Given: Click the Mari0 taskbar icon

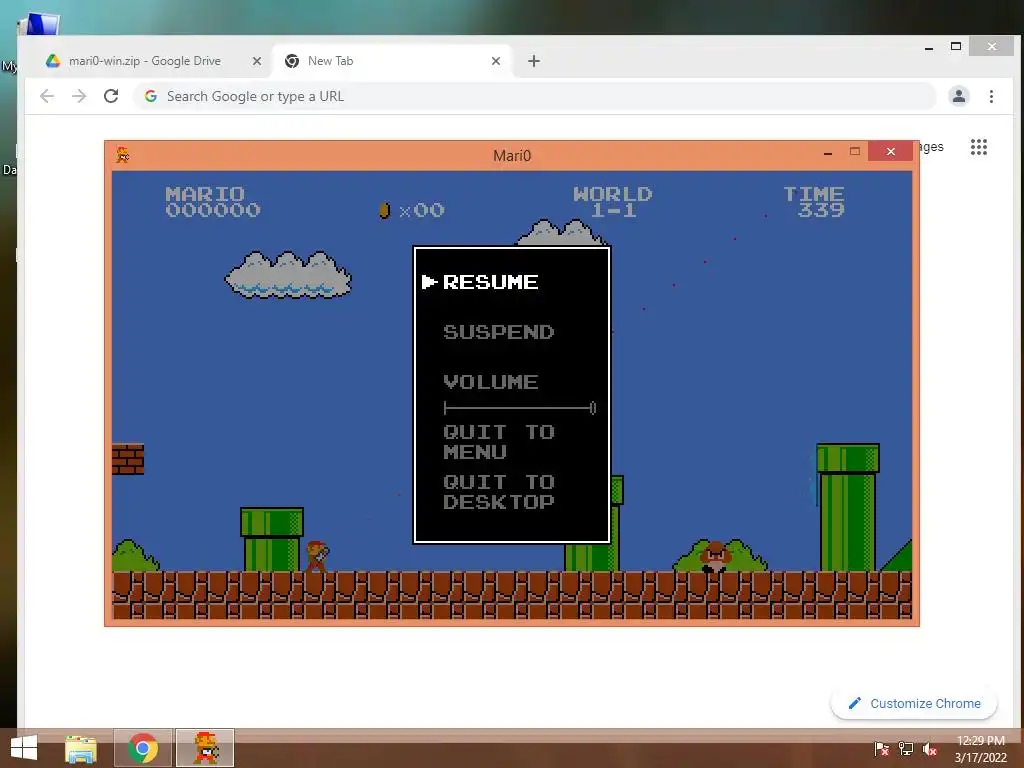Looking at the screenshot, I should click(205, 748).
